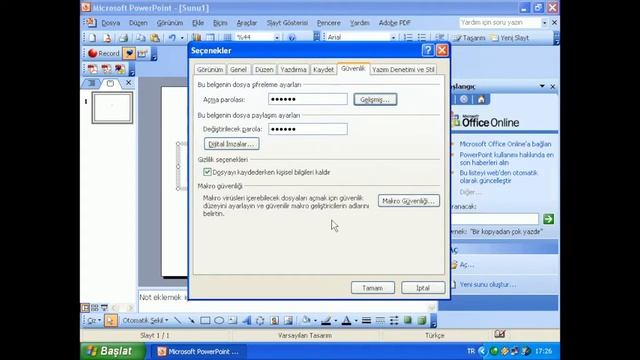Go to task pane Home icon
Viewport: 640px width, 360px height.
pos(481,99)
